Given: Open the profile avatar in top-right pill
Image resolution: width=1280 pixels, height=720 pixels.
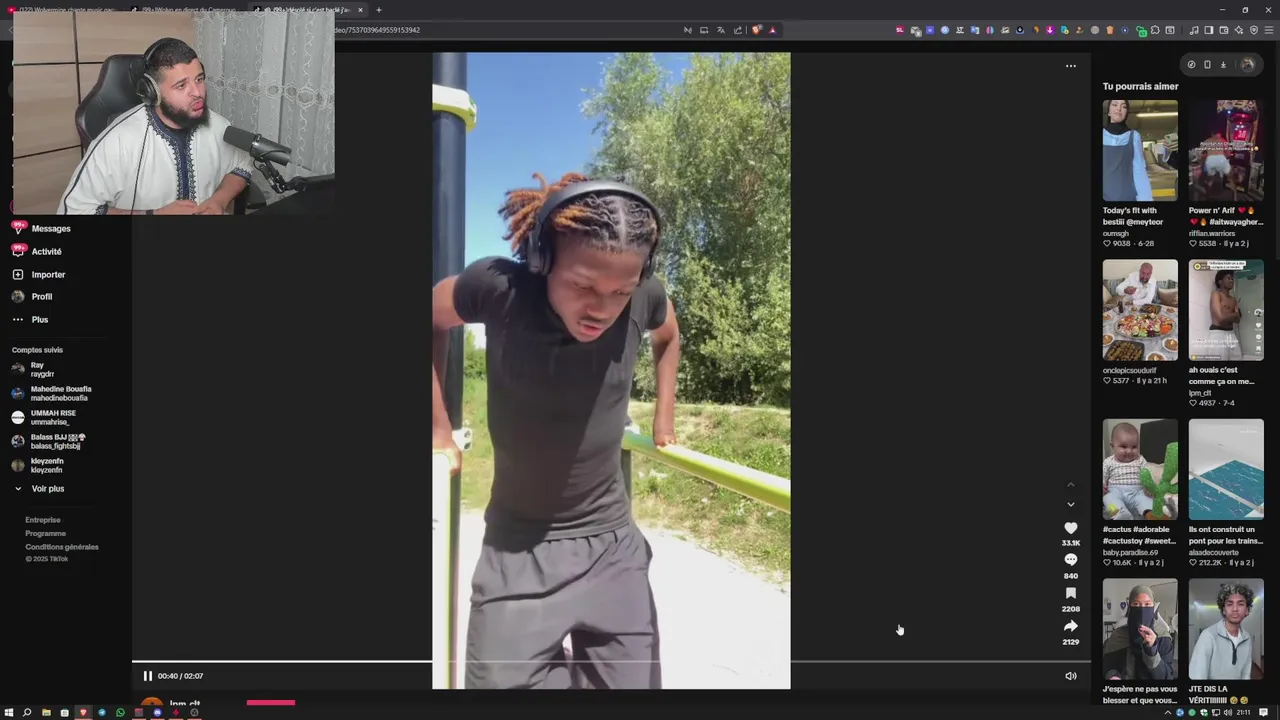Looking at the screenshot, I should (x=1247, y=65).
